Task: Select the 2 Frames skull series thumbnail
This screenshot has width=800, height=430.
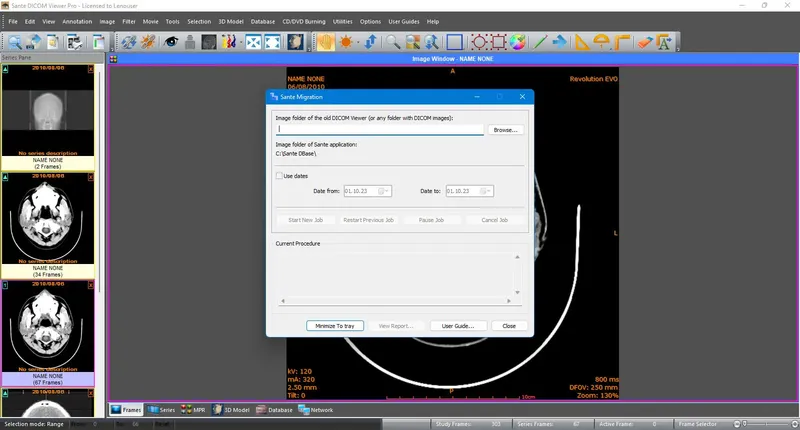Action: click(x=48, y=117)
